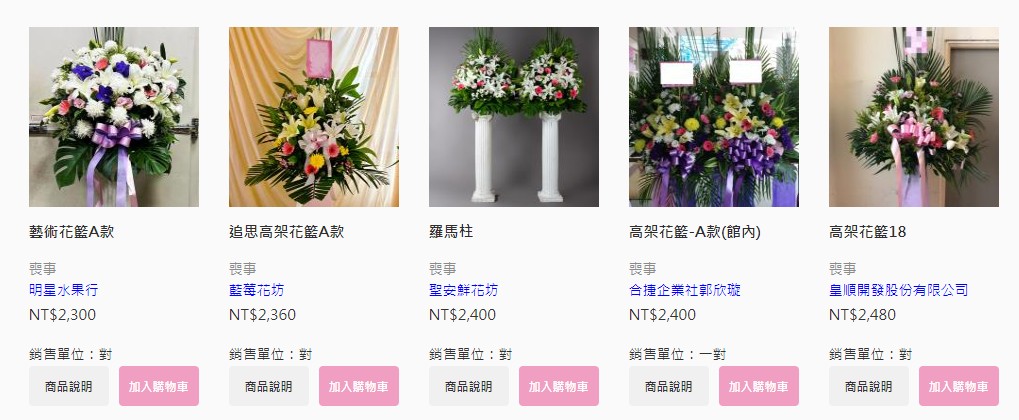Open the 高架花籃18 product image
Image resolution: width=1019 pixels, height=420 pixels.
[x=914, y=117]
